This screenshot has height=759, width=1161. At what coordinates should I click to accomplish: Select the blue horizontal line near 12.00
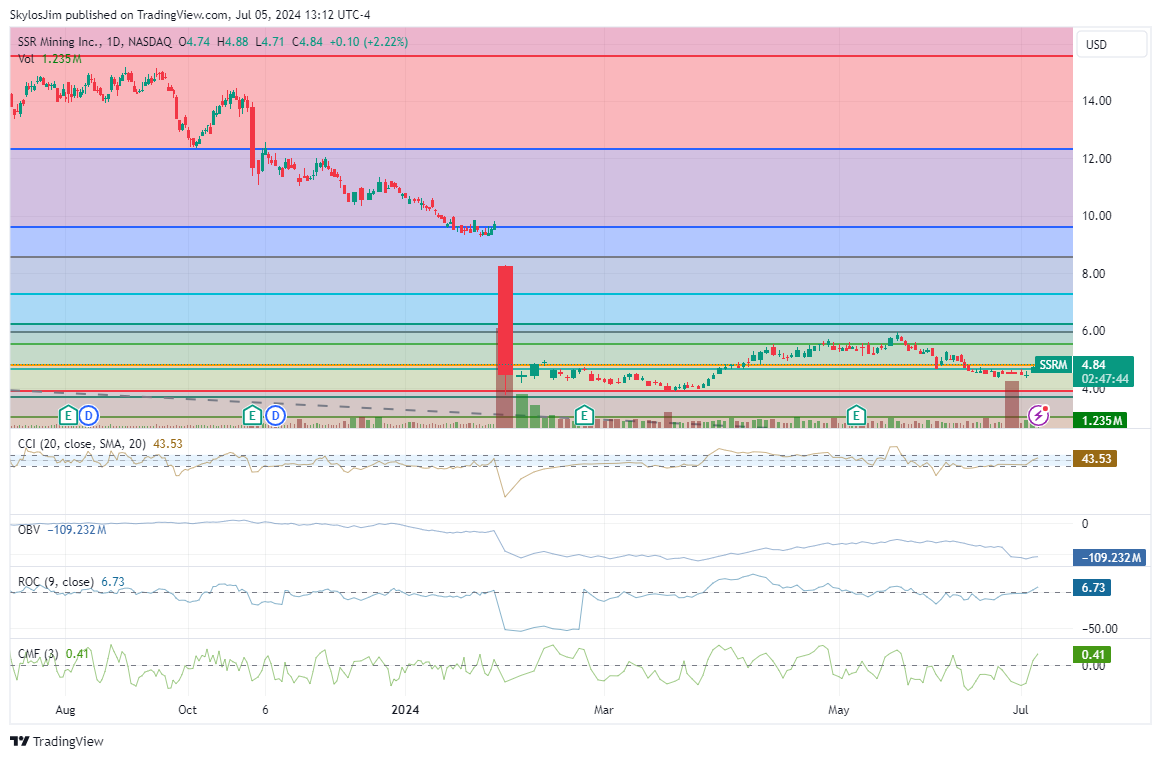pyautogui.click(x=541, y=149)
